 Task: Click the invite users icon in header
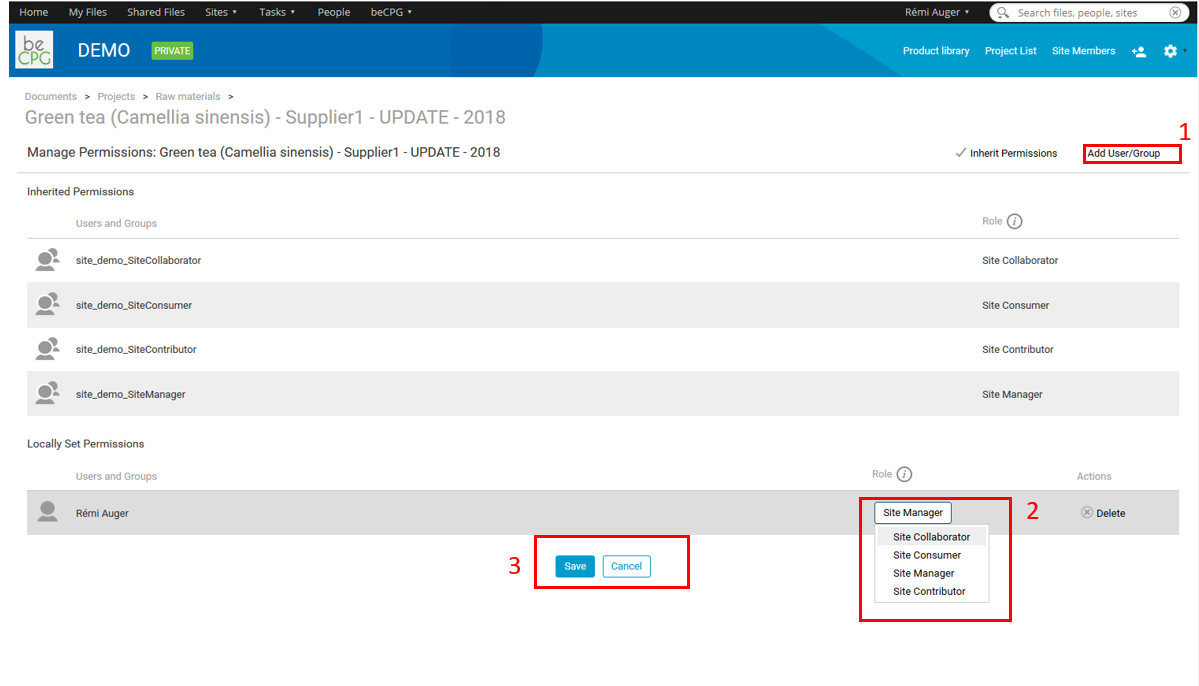pos(1139,51)
